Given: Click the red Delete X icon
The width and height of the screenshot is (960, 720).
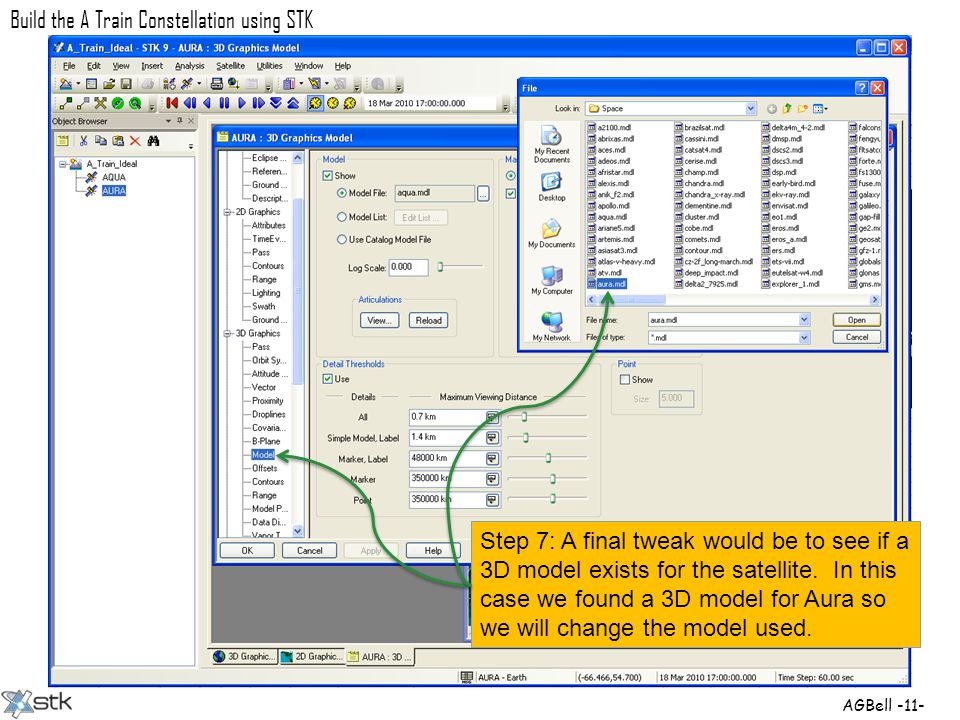Looking at the screenshot, I should point(135,141).
